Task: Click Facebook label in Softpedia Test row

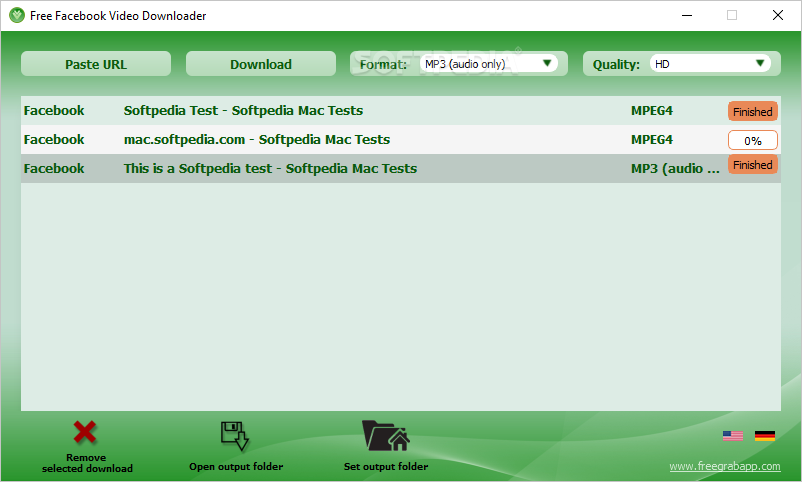Action: 54,111
